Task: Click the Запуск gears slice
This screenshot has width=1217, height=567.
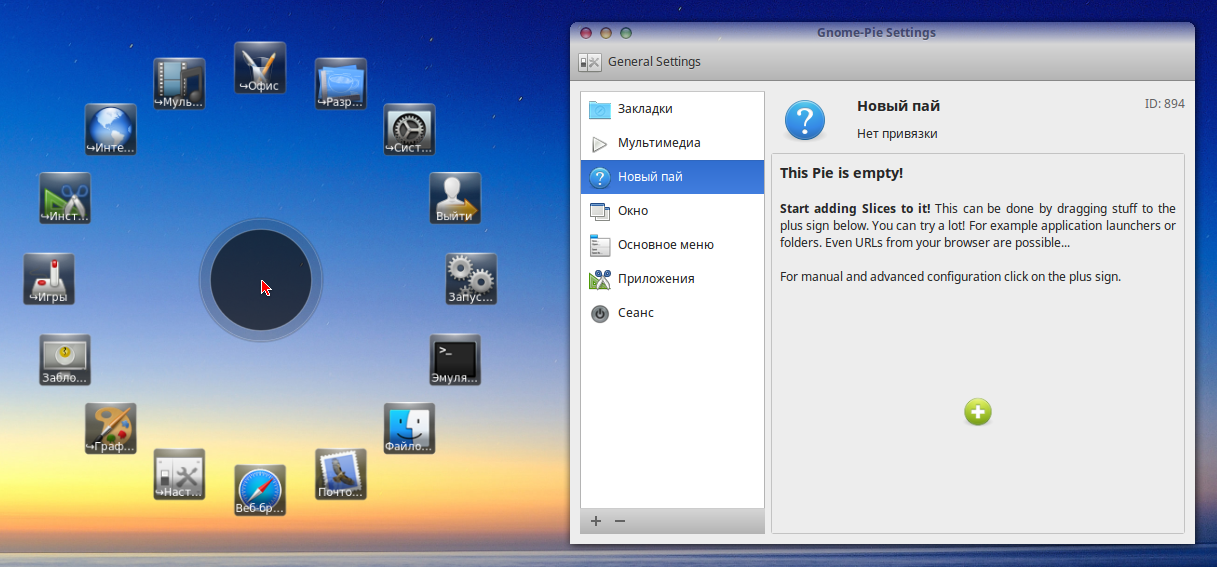Action: [x=471, y=279]
